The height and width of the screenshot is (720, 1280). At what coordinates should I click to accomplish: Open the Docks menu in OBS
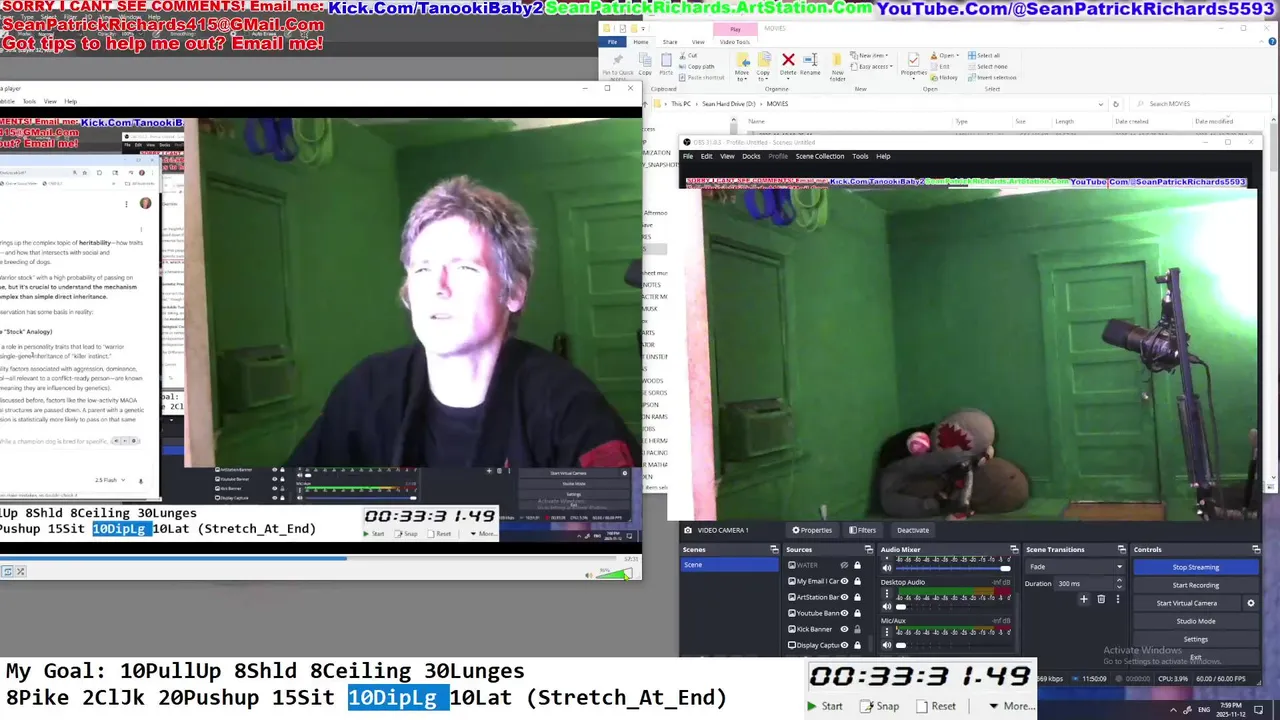[751, 156]
